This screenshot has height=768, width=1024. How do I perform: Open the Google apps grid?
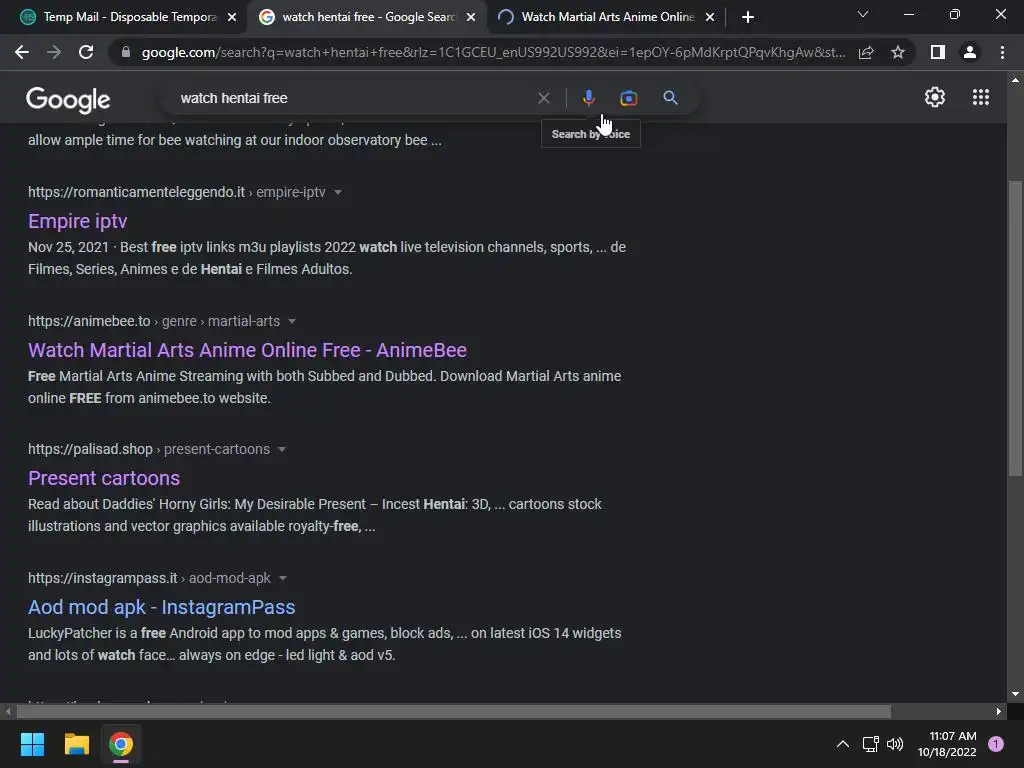981,97
